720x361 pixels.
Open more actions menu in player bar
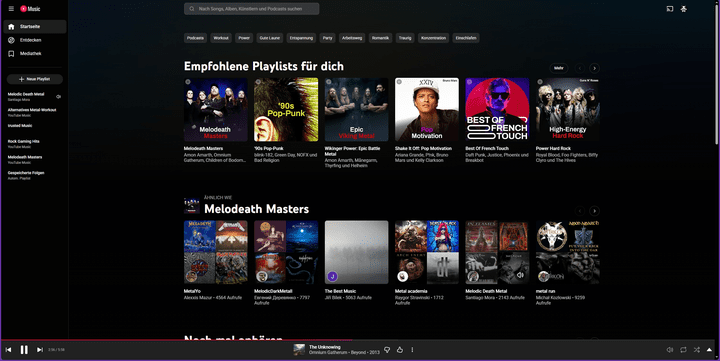coord(412,350)
